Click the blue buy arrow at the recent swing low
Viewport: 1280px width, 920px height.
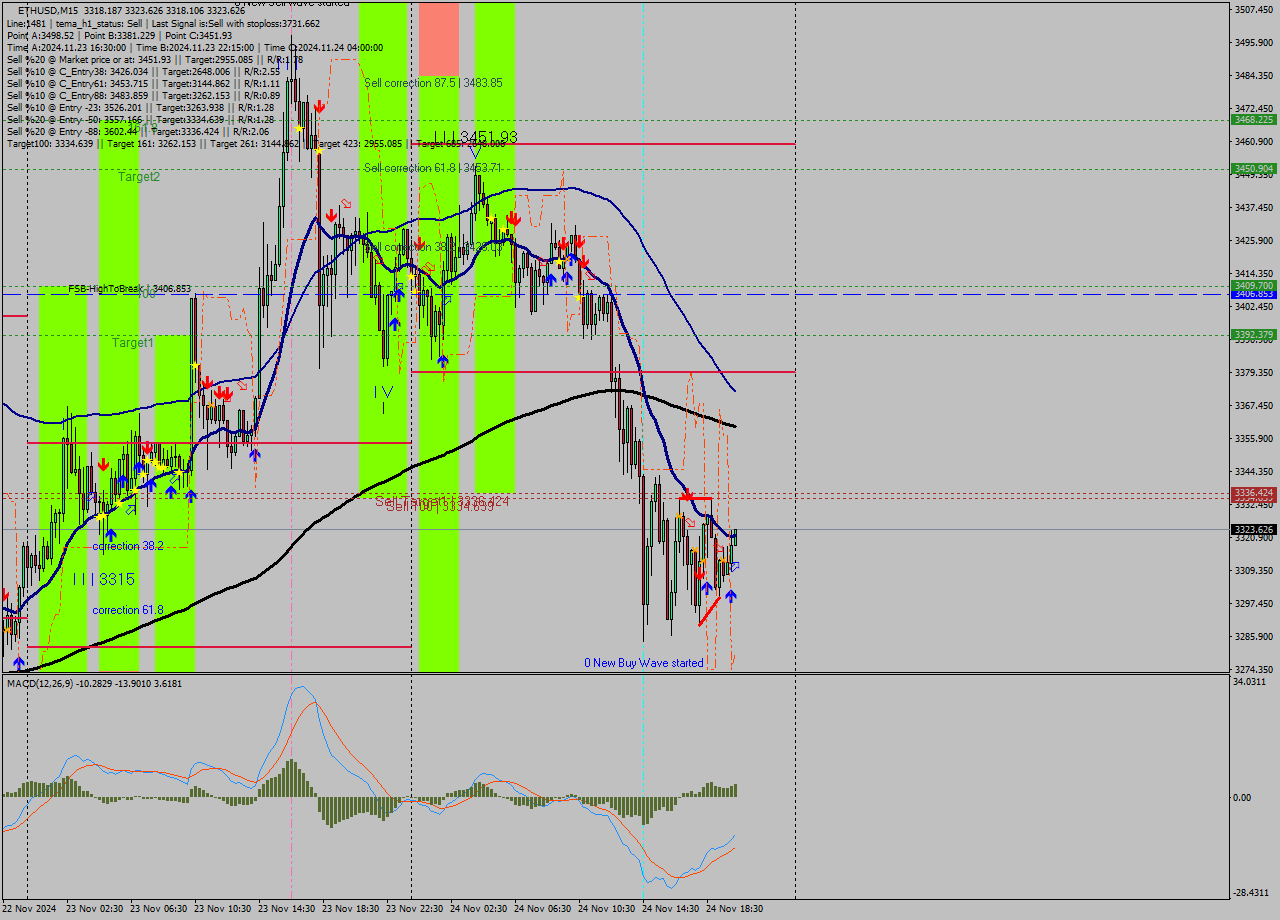click(x=731, y=595)
